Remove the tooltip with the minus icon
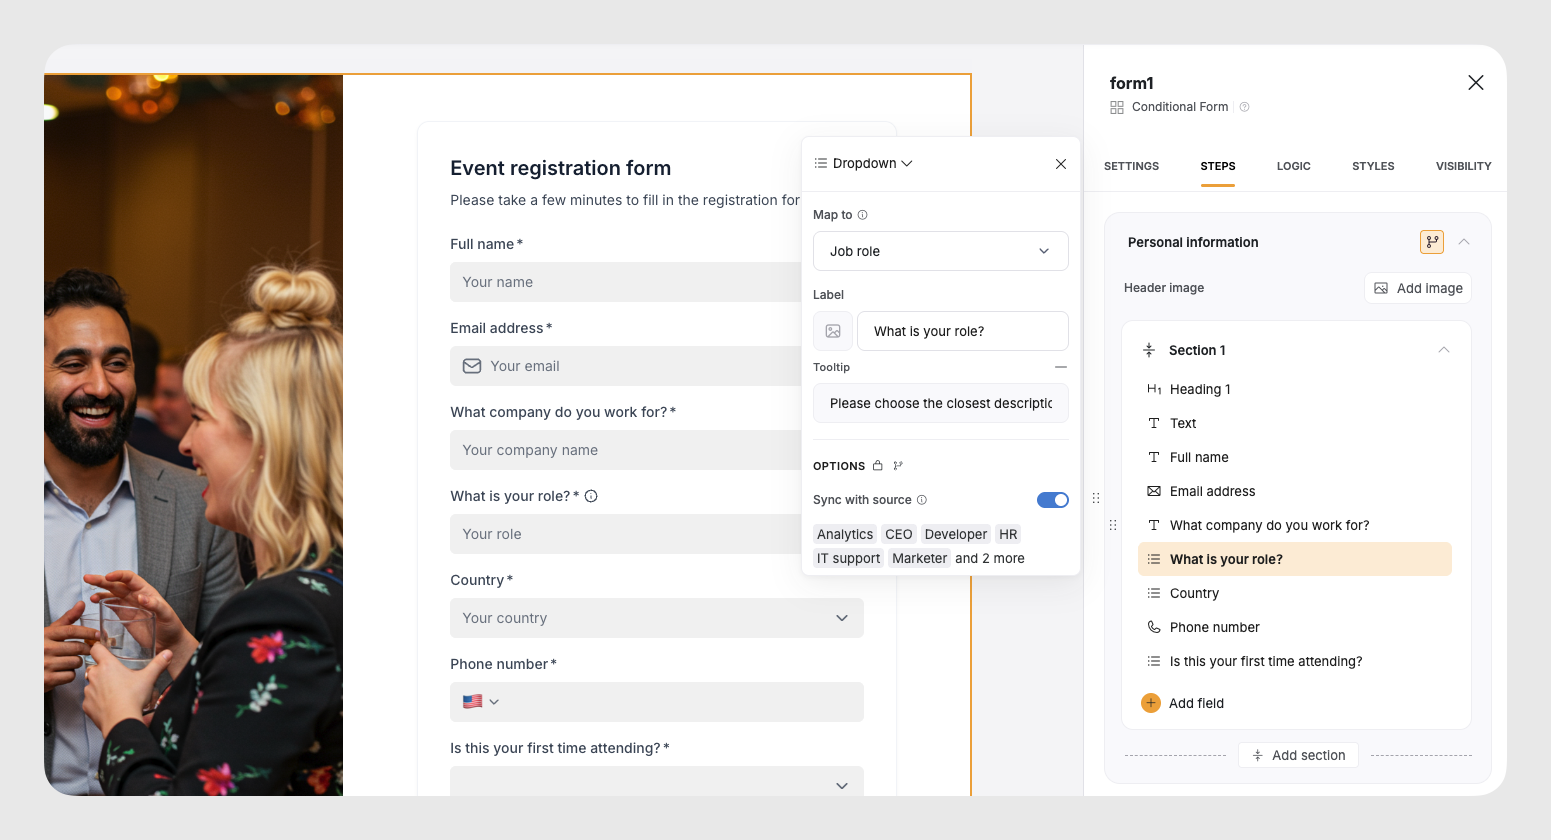This screenshot has width=1551, height=840. click(1061, 367)
